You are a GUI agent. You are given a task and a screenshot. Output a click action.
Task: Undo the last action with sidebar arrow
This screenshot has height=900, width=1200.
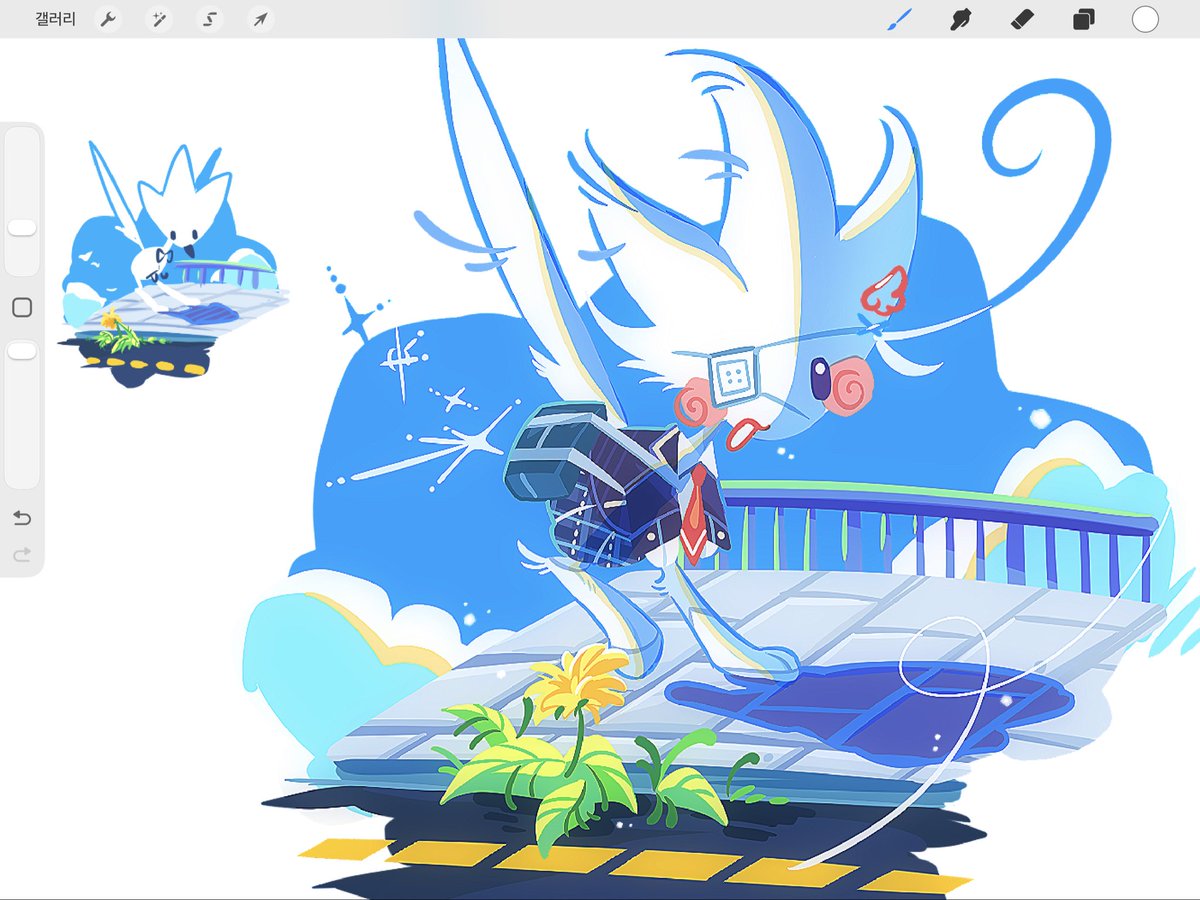pos(22,518)
